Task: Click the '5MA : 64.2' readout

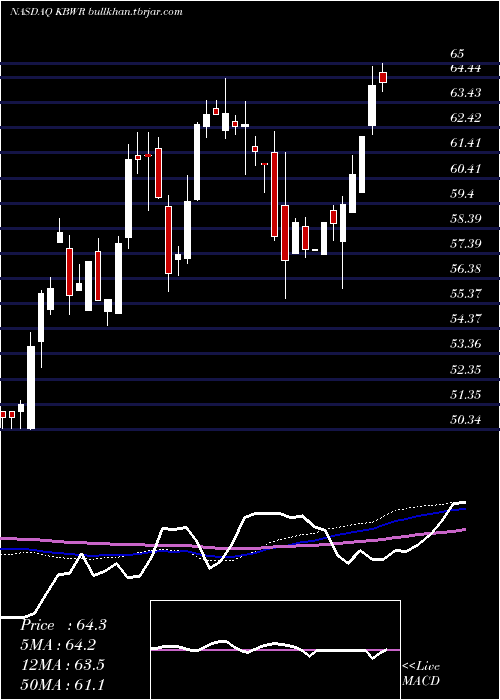Action: pos(59,645)
